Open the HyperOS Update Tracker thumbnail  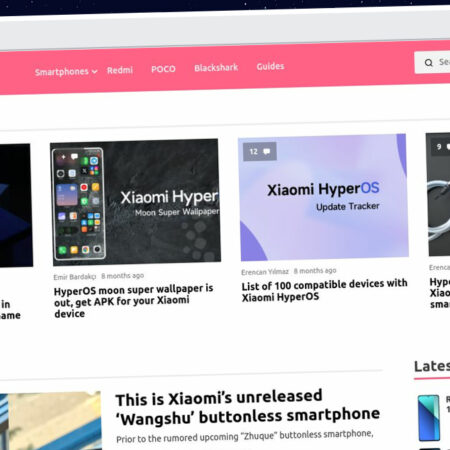[323, 197]
